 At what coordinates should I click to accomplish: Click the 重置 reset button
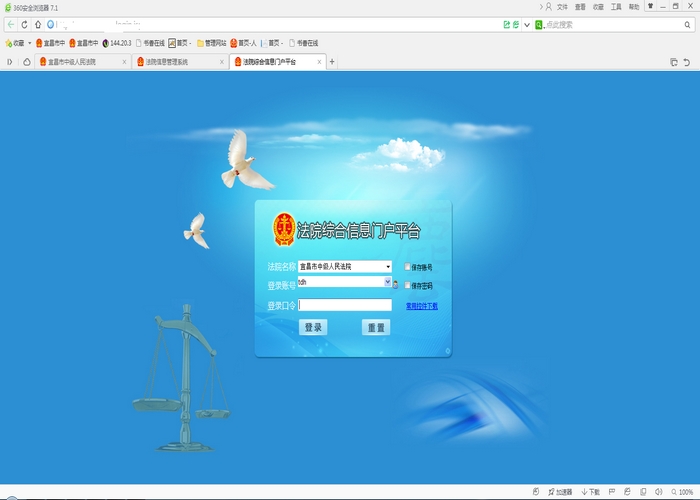coord(376,327)
